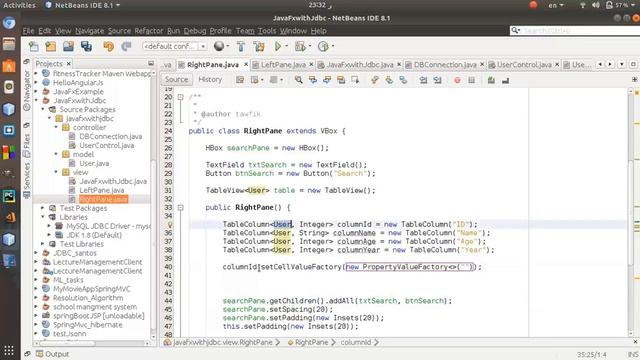This screenshot has height=360, width=640.
Task: Minimize the Projects panel window group
Action: coord(151,63)
